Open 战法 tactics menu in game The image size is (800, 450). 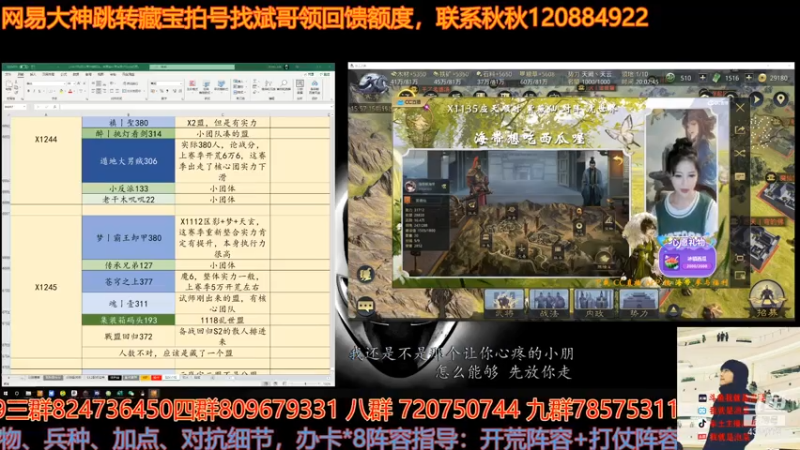click(x=549, y=303)
